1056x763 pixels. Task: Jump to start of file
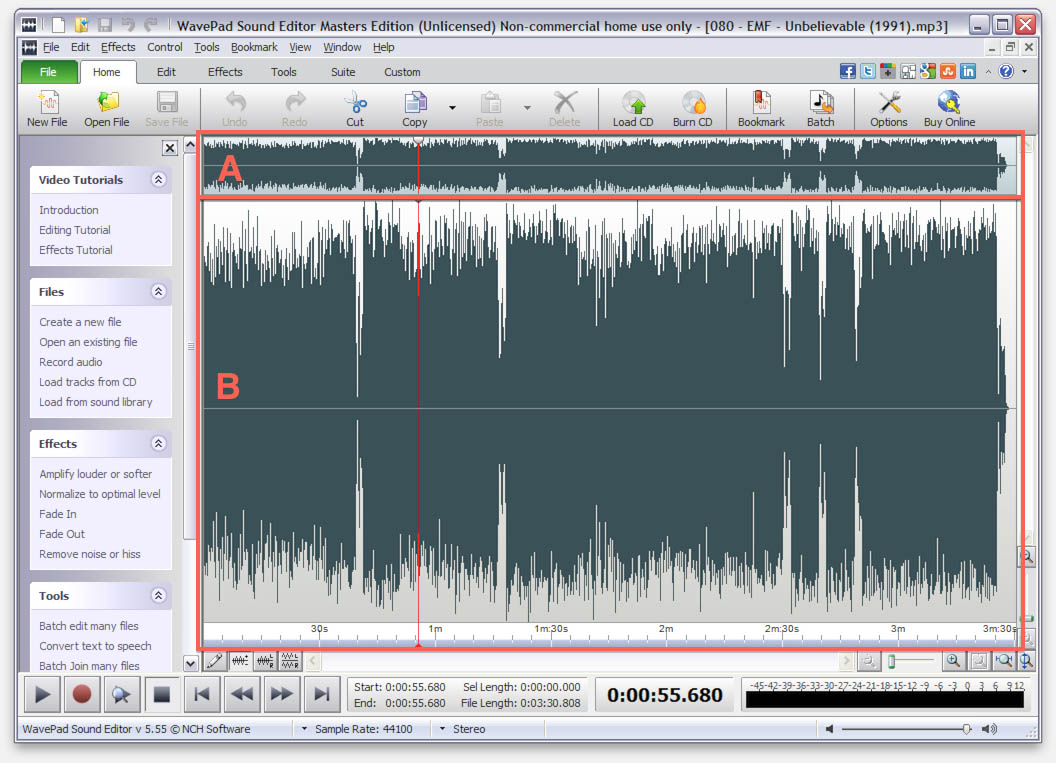pyautogui.click(x=201, y=694)
